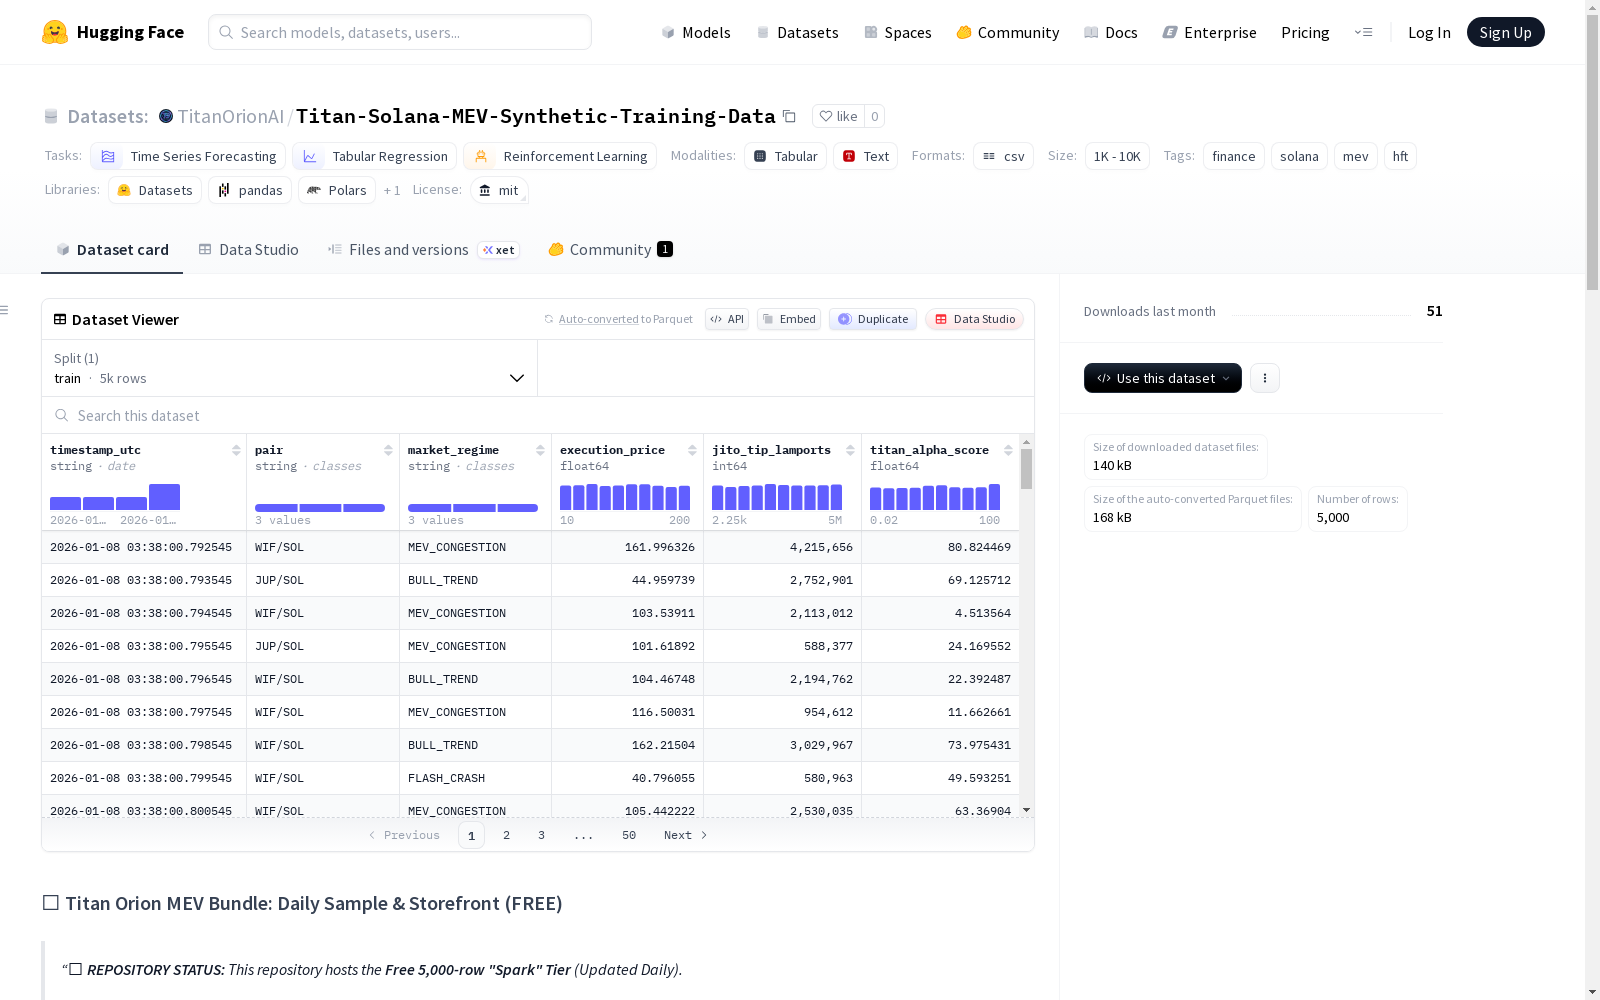Switch to the Data Studio tab

point(248,250)
